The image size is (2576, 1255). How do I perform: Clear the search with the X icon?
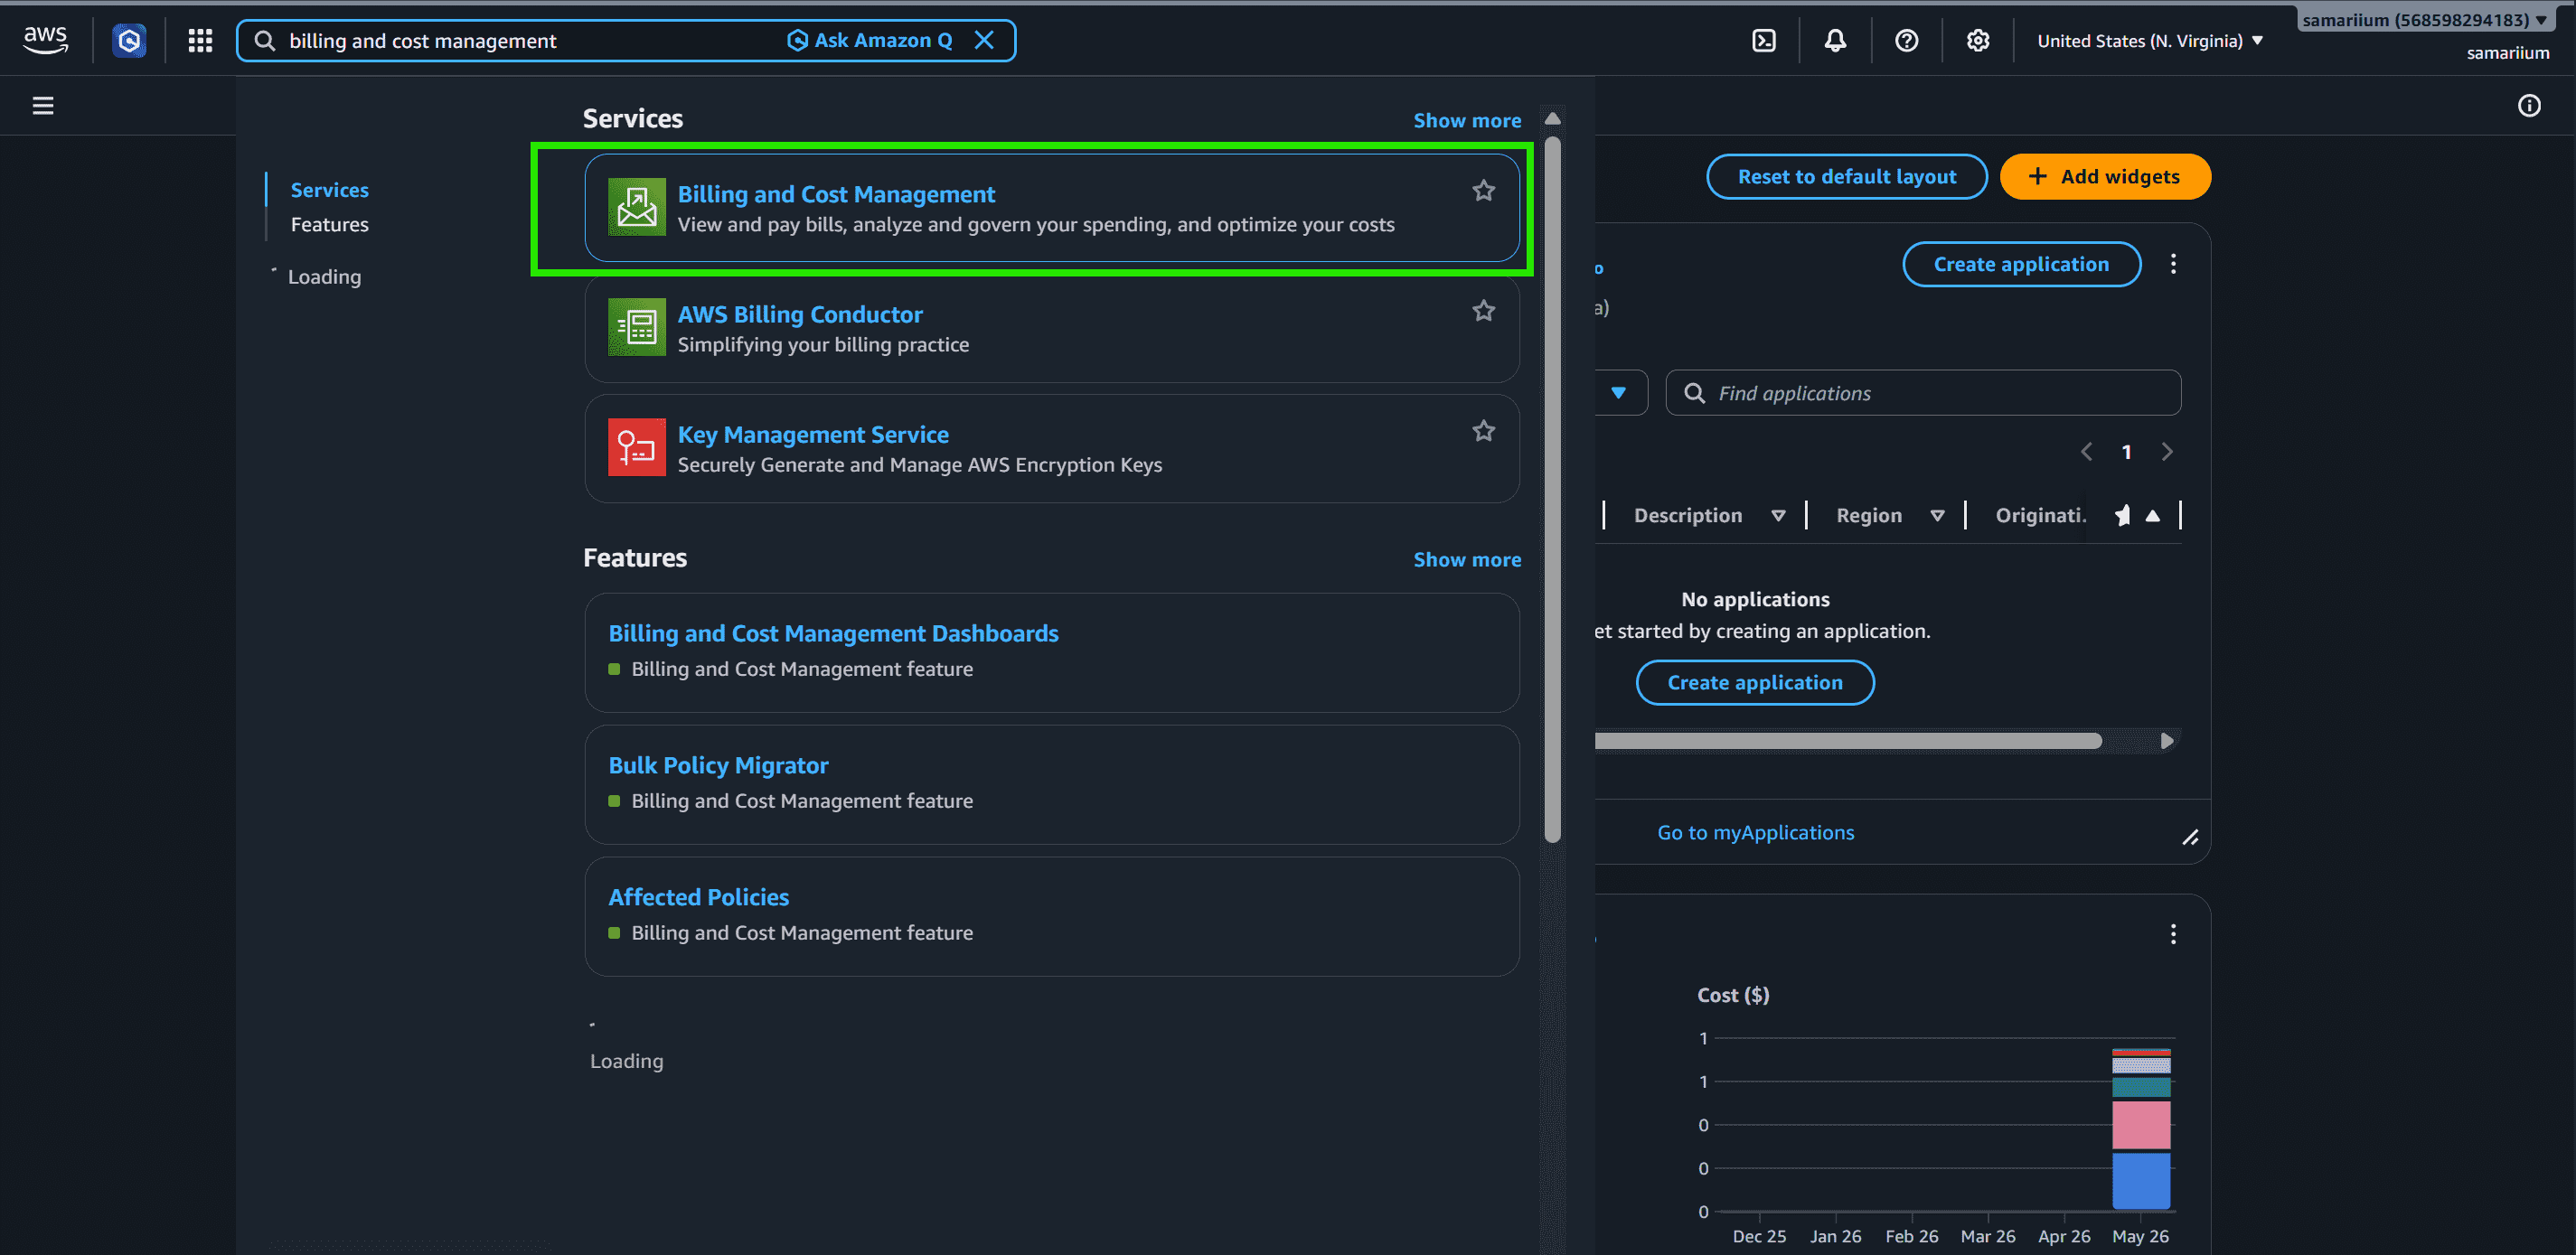coord(984,40)
